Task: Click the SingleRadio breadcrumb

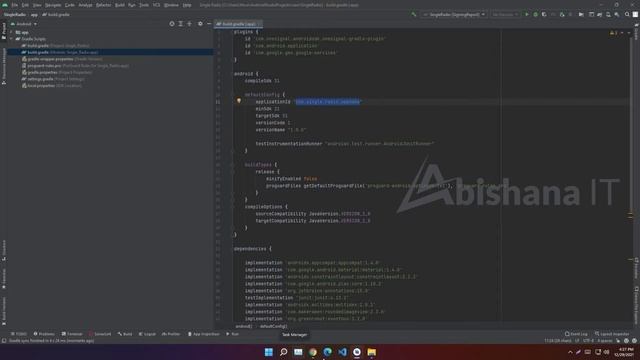Action: 15,15
